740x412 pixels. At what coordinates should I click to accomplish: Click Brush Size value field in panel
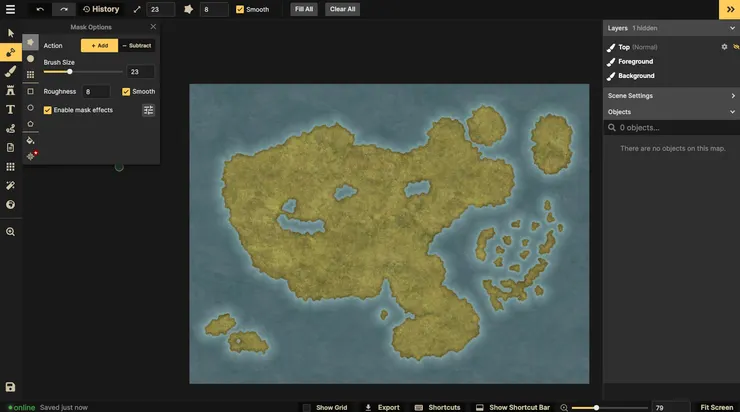point(141,72)
